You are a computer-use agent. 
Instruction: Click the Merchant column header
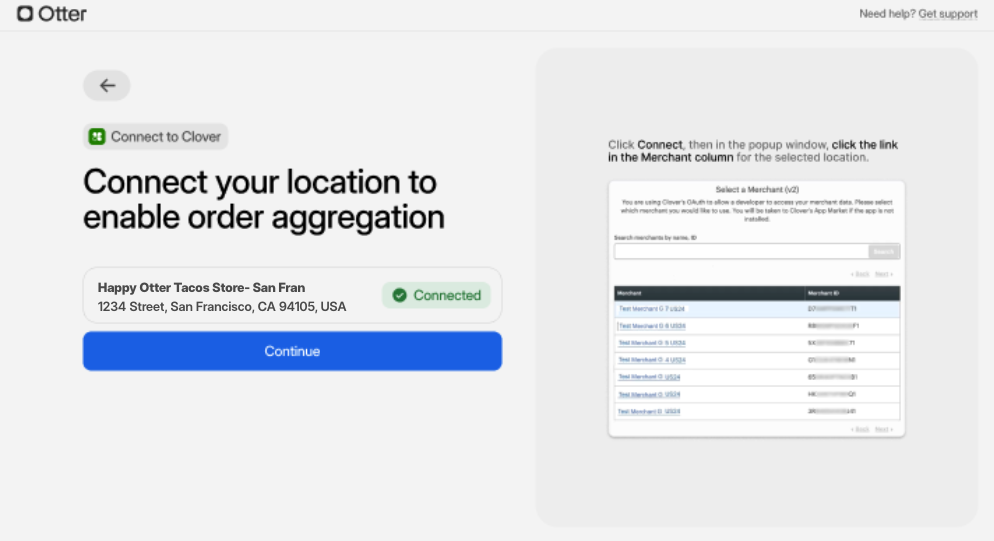coord(630,294)
